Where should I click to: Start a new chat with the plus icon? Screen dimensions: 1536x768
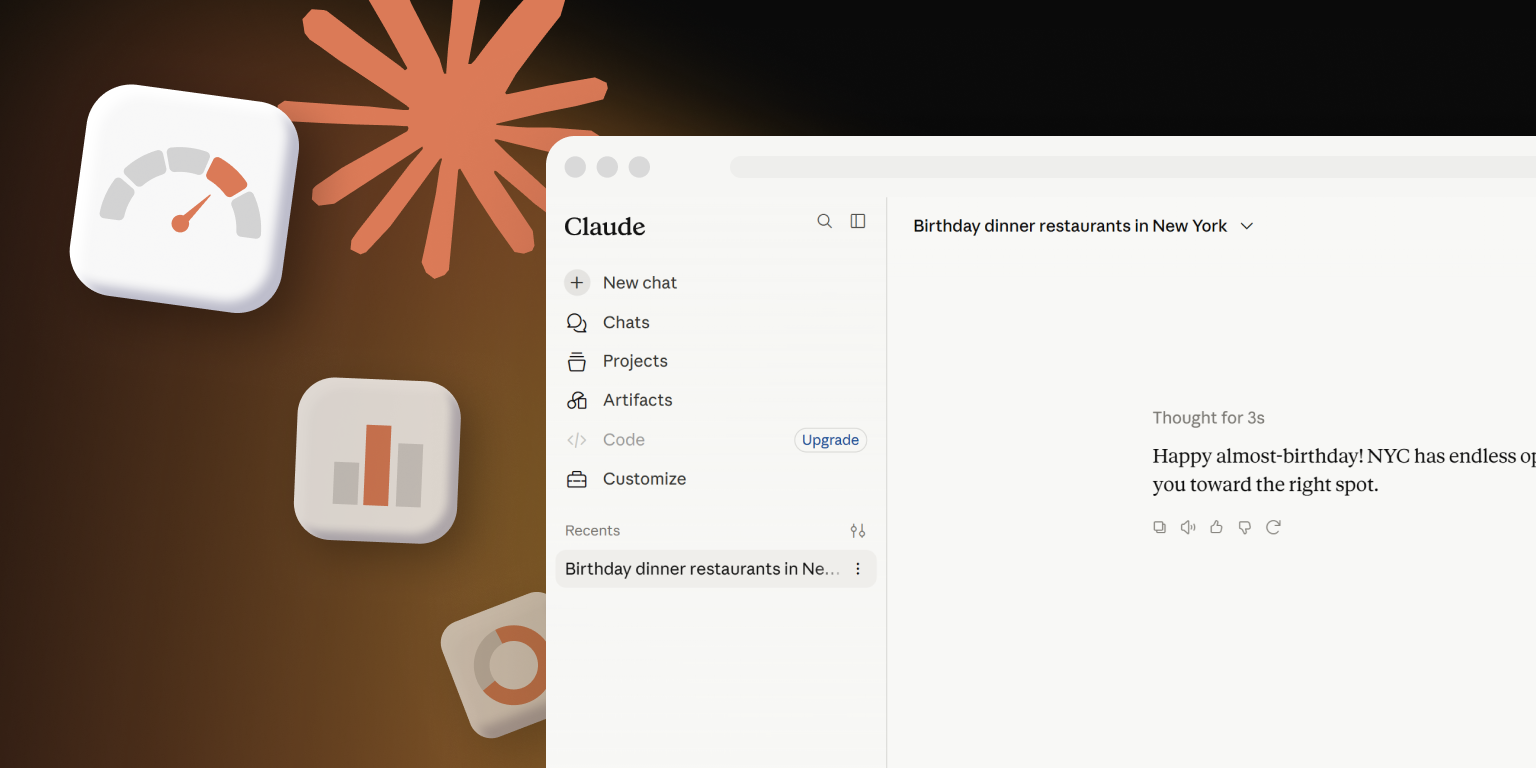(577, 283)
